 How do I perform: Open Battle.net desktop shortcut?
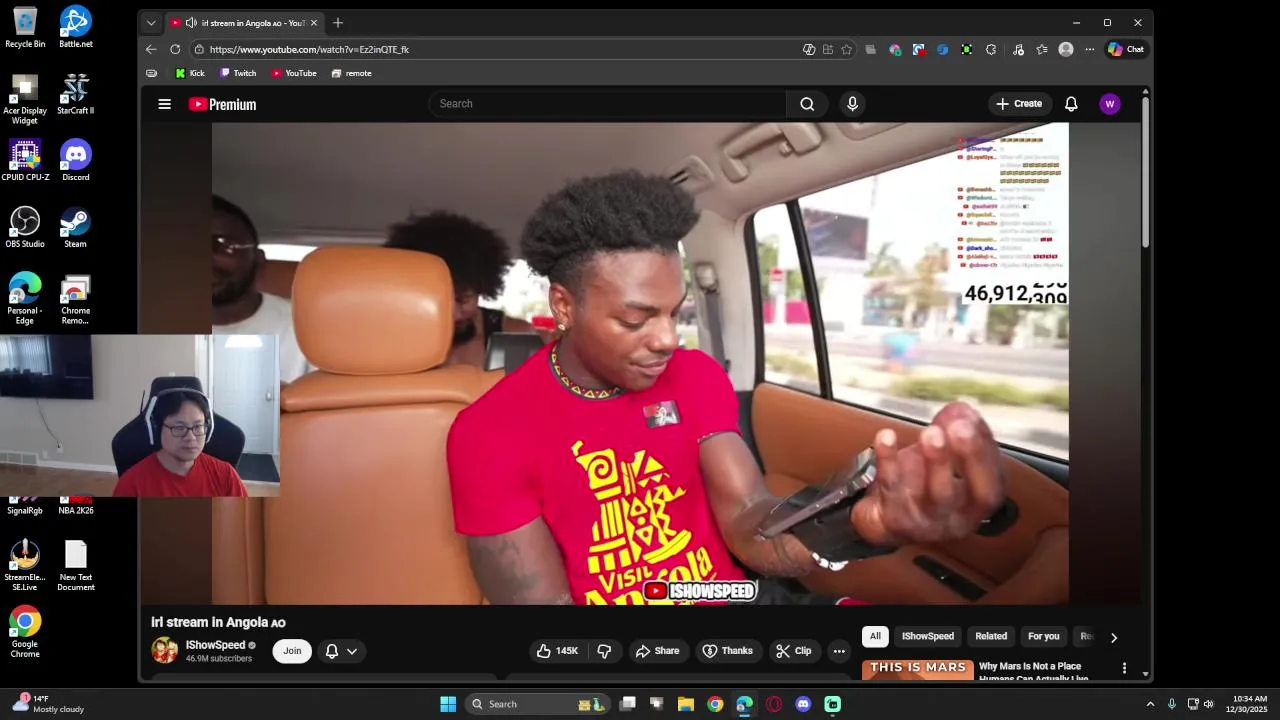[75, 27]
